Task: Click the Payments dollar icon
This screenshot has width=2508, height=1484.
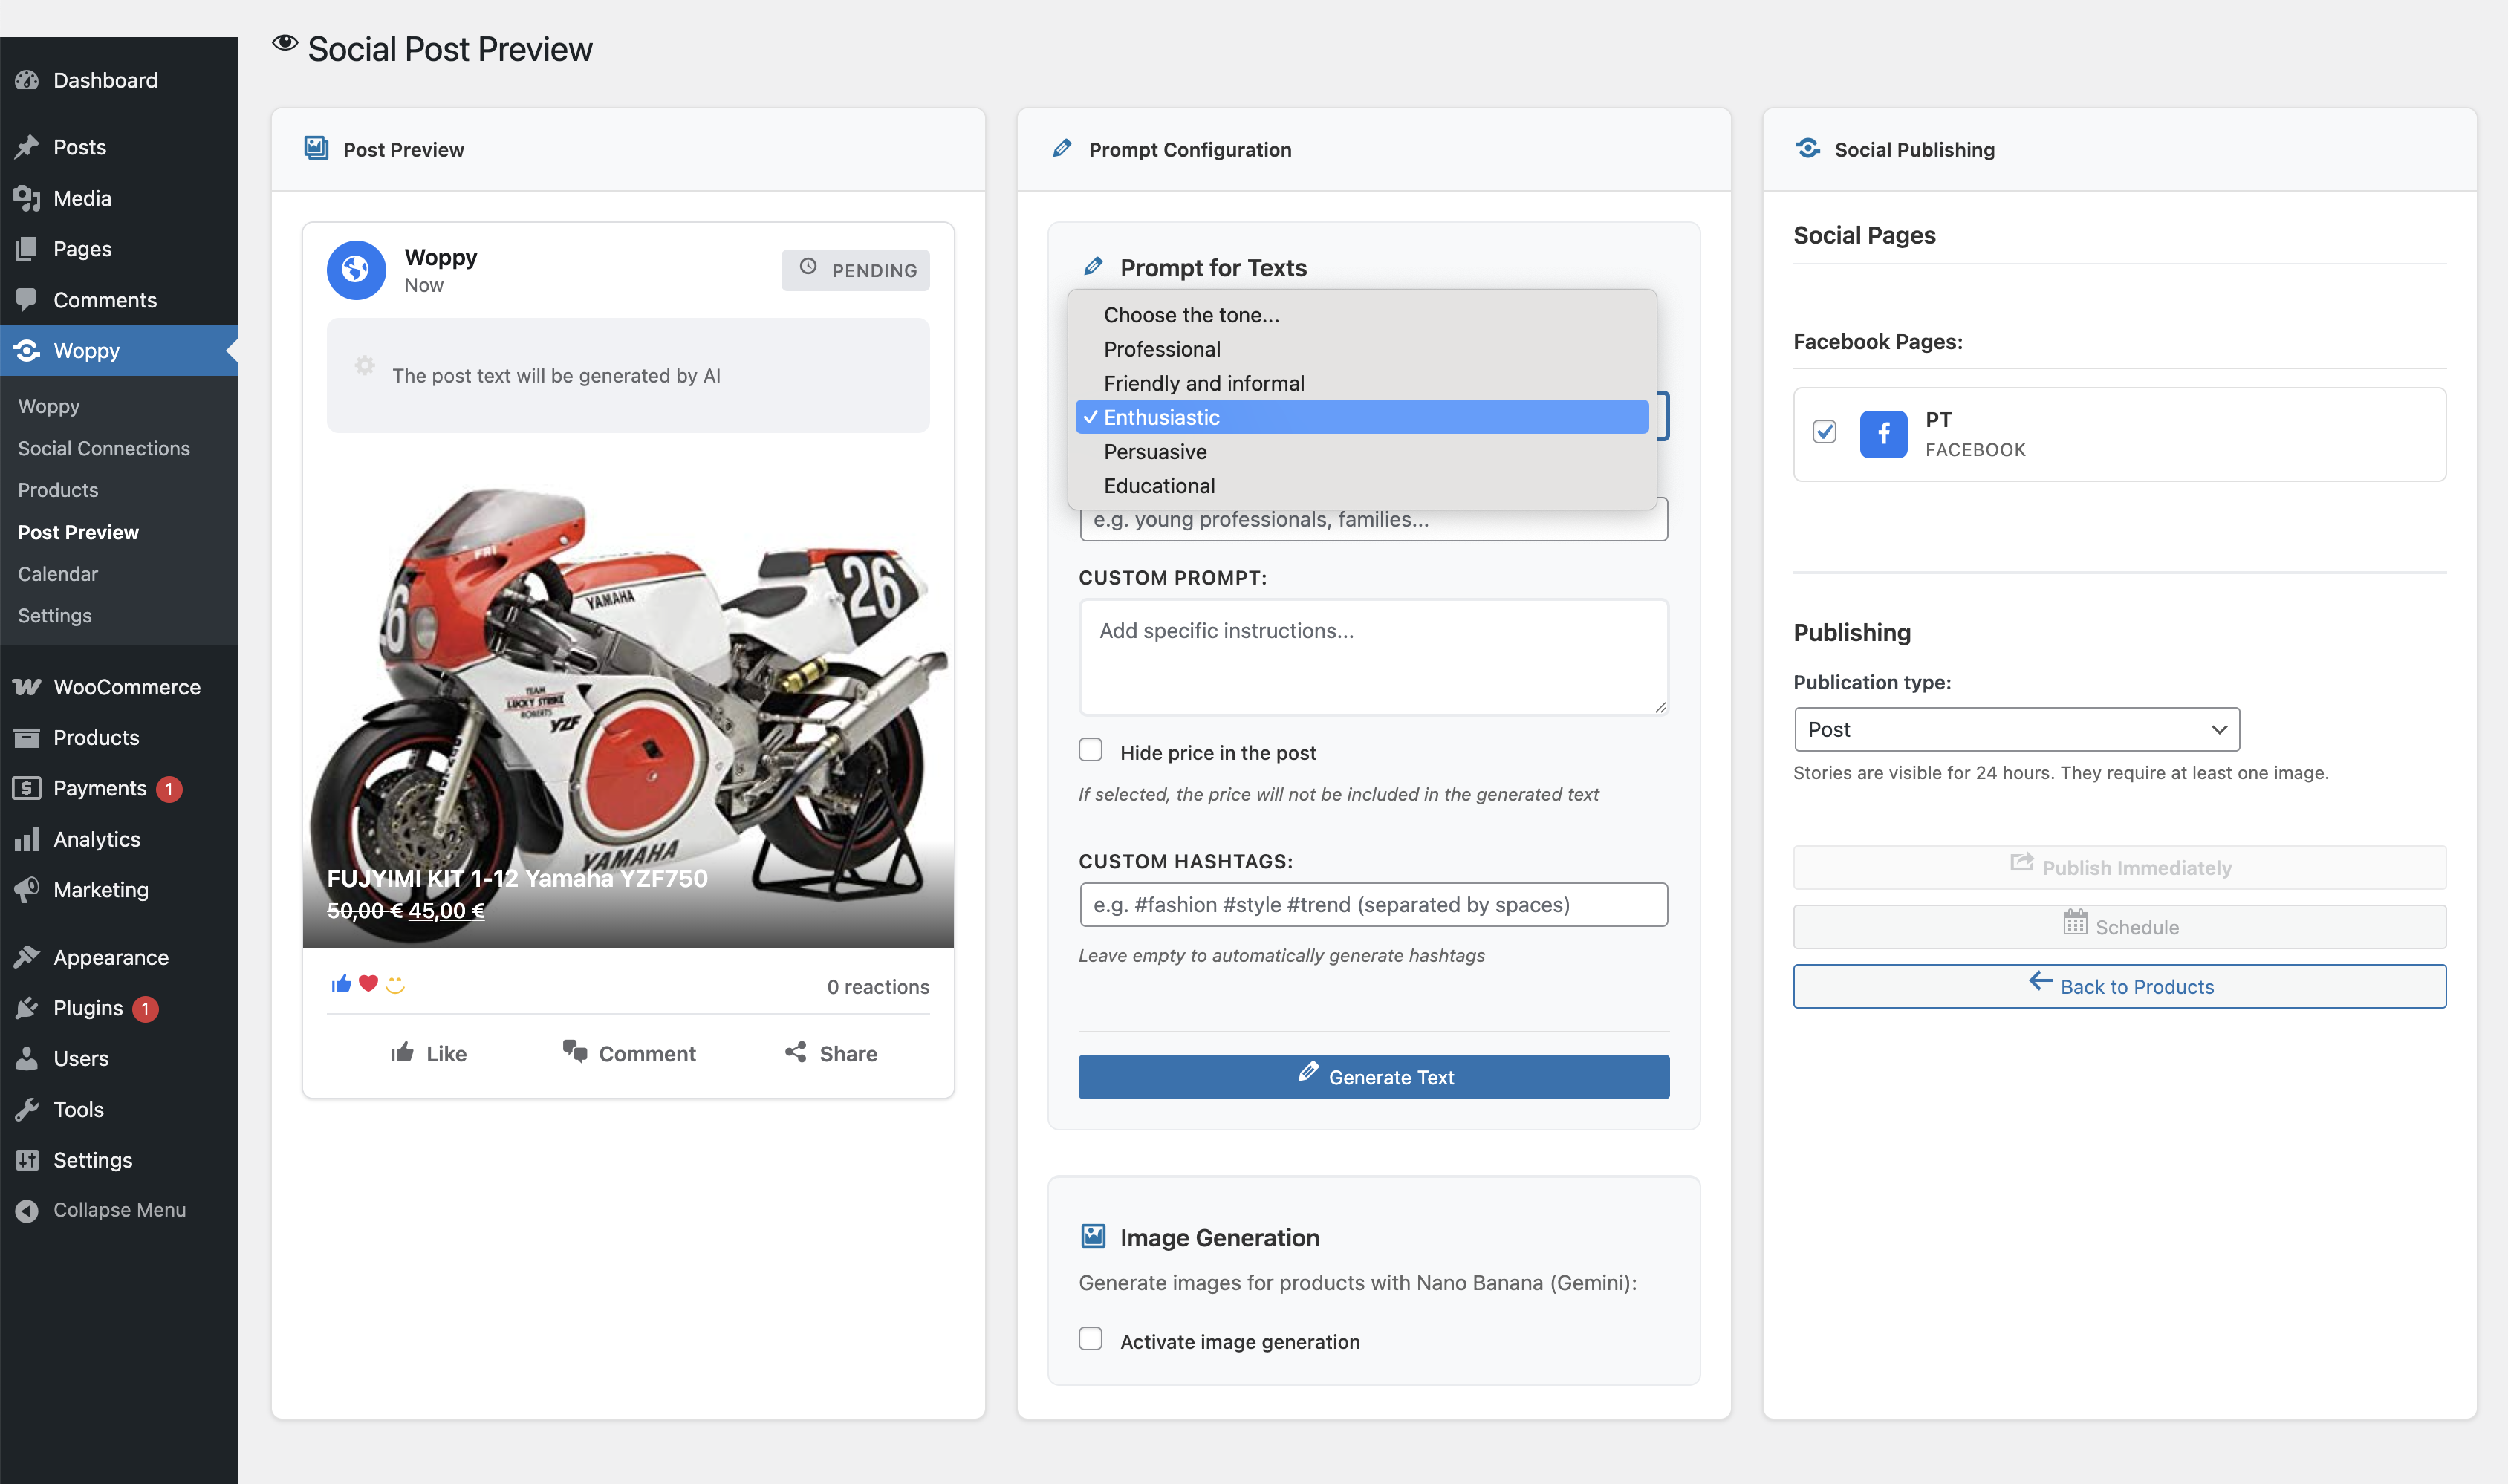Action: pos(27,788)
